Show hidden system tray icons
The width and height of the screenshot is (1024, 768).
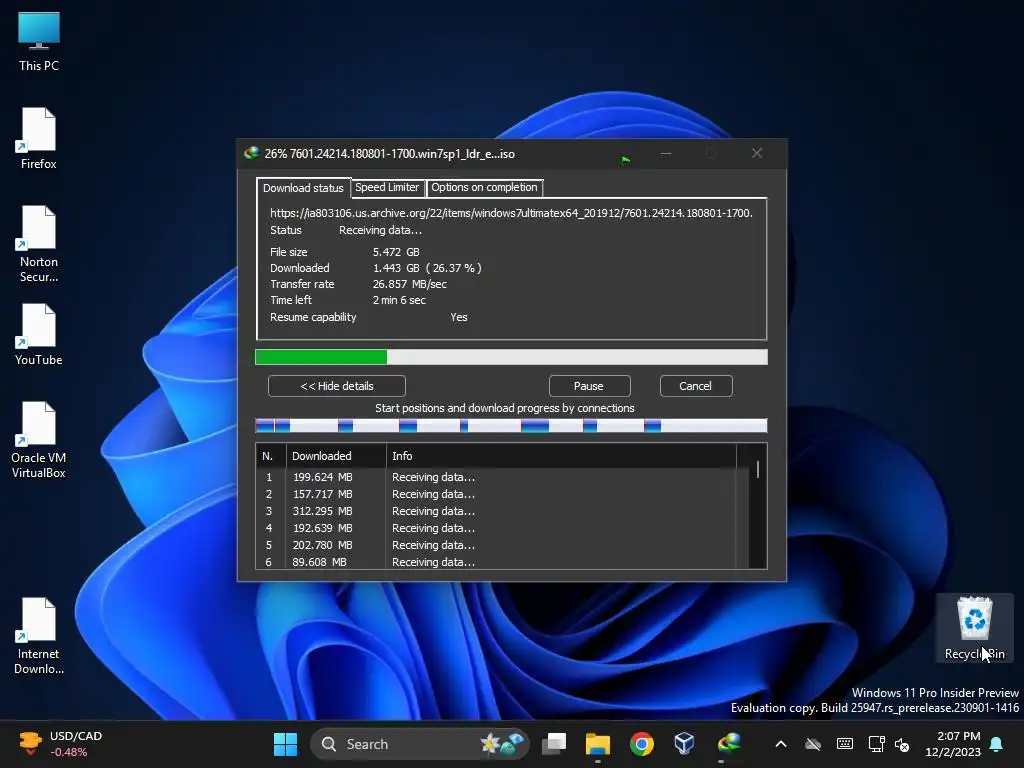[x=781, y=744]
